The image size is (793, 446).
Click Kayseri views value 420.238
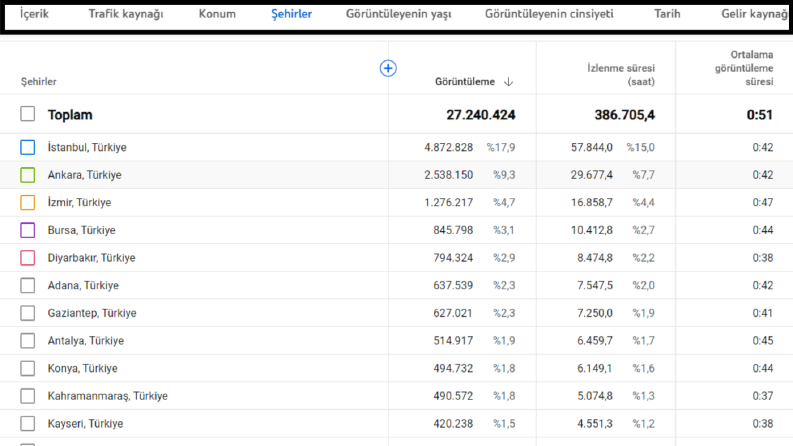point(453,424)
